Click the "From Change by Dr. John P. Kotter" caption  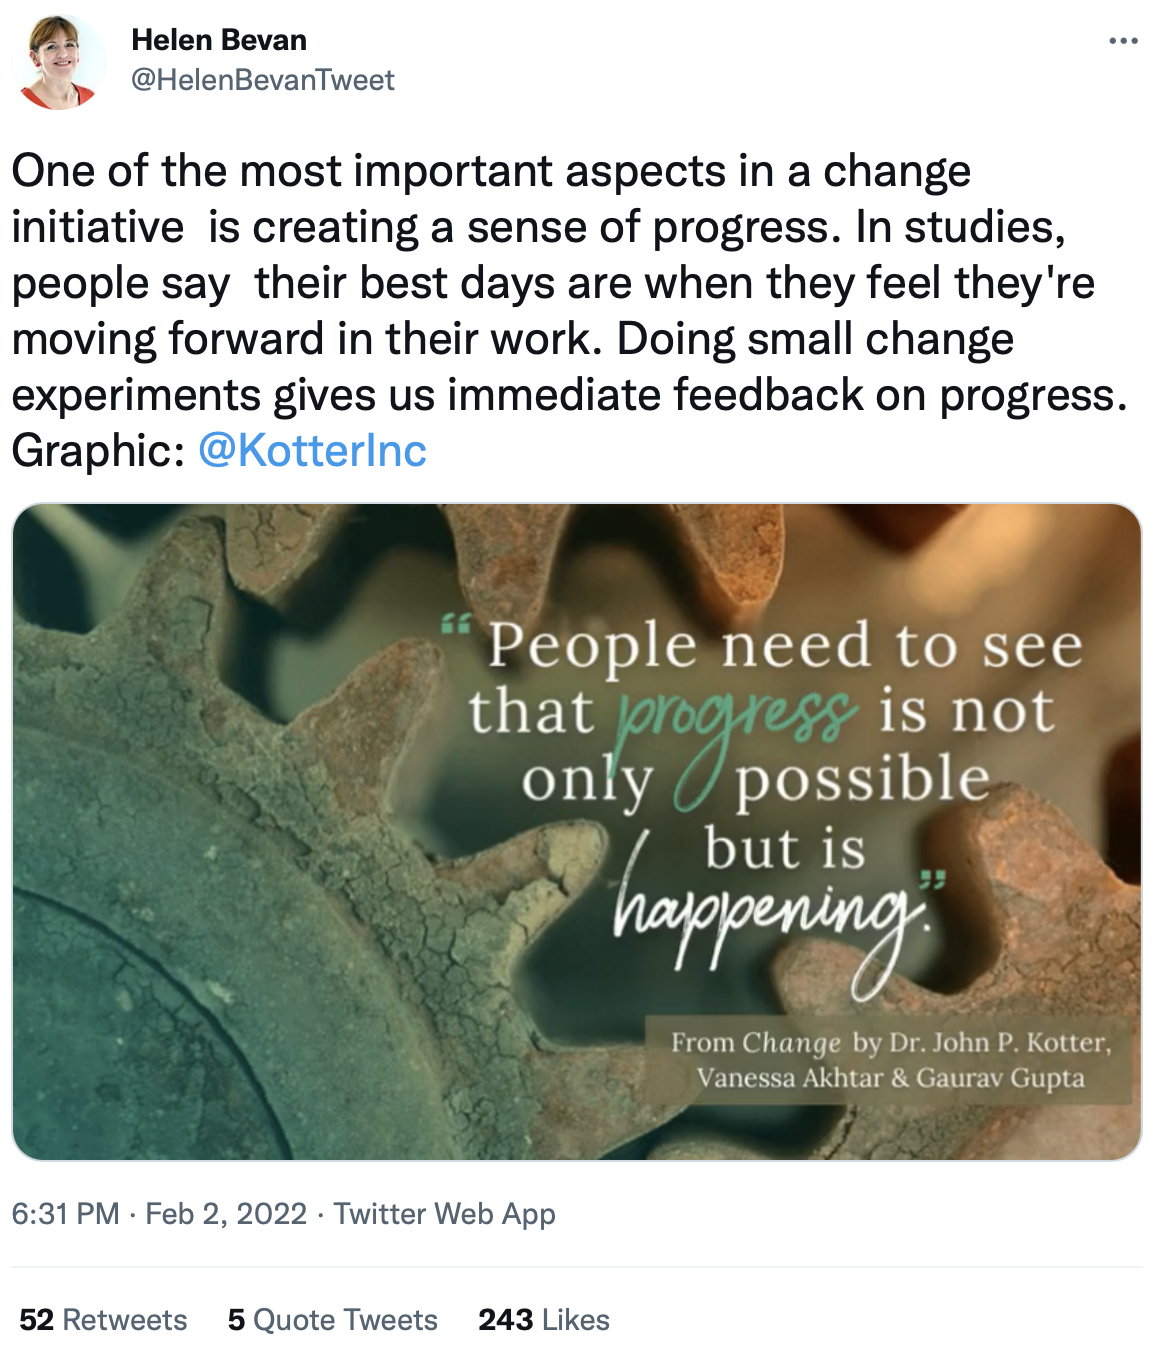pos(890,1043)
